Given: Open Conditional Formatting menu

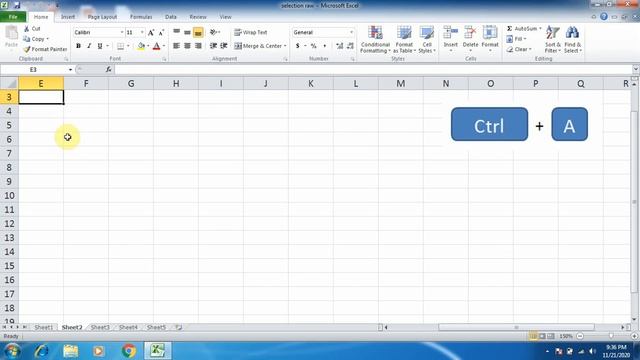Looking at the screenshot, I should click(375, 39).
